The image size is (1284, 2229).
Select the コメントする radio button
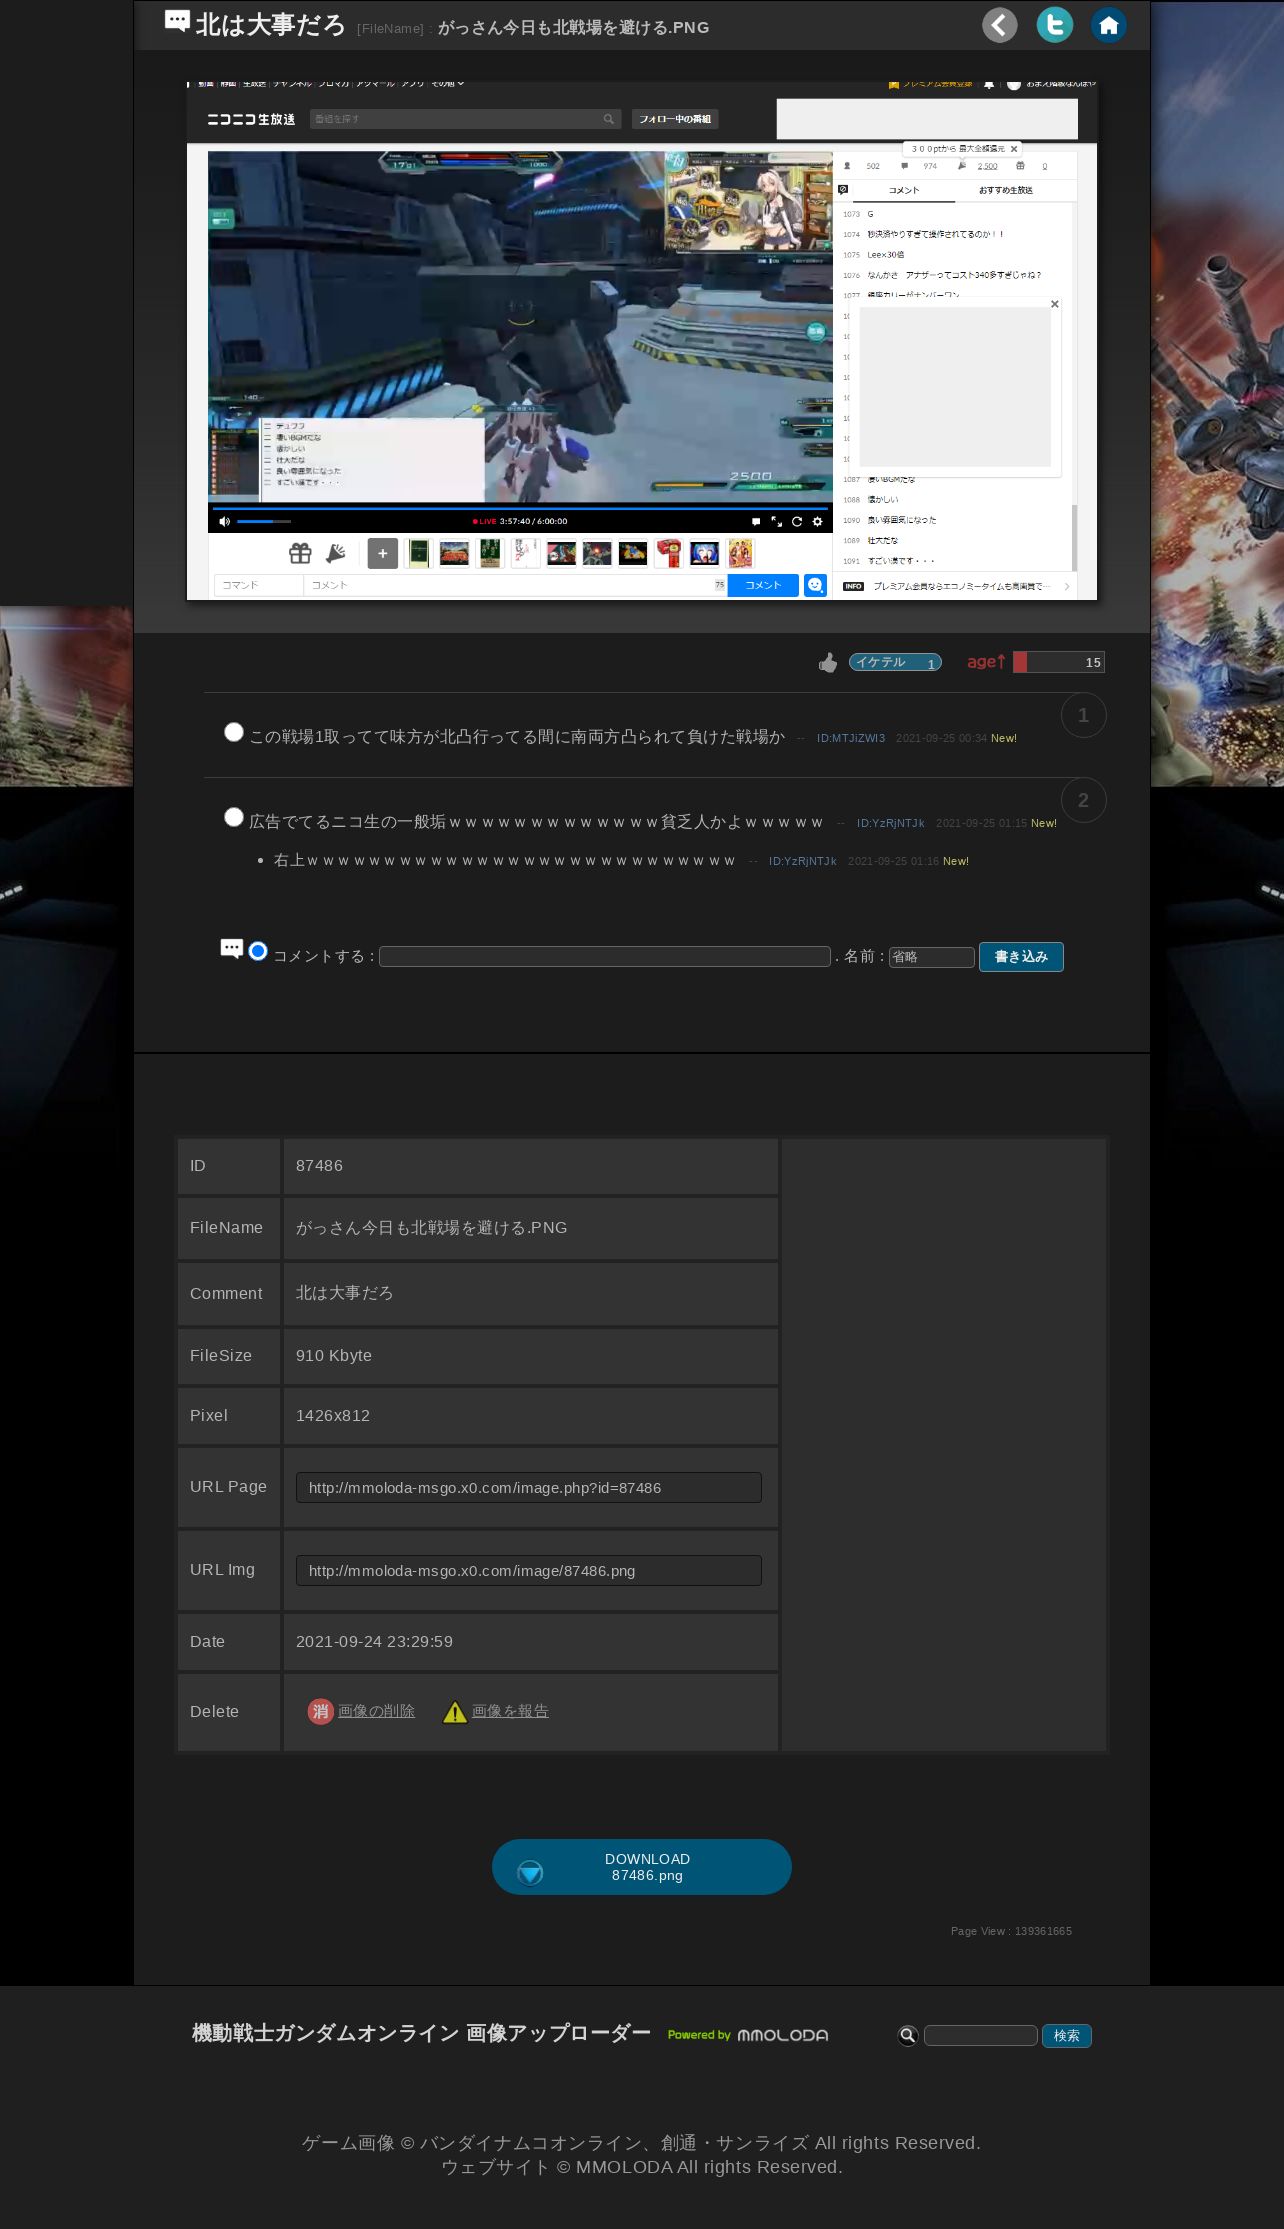point(258,951)
